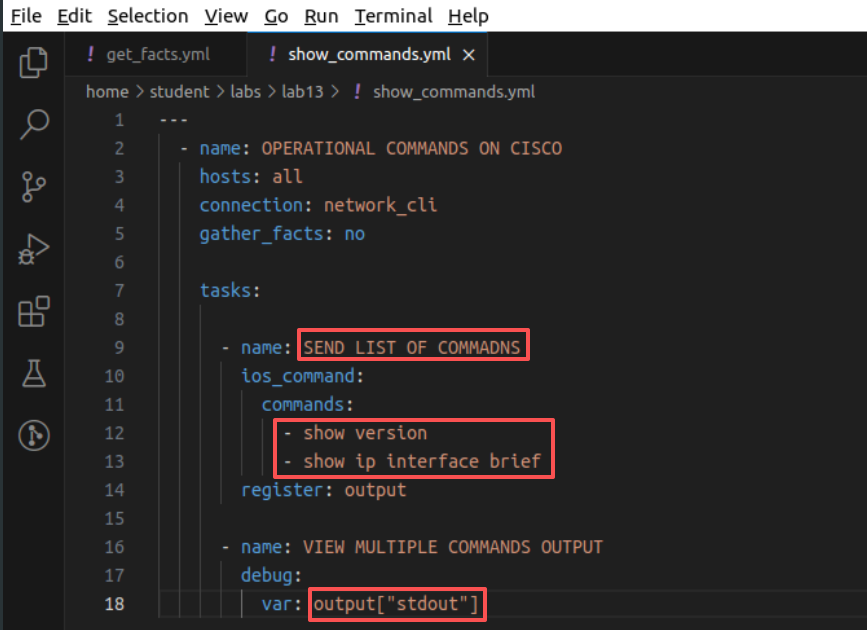Open the Terminal menu
Image resolution: width=867 pixels, height=630 pixels.
(x=393, y=16)
